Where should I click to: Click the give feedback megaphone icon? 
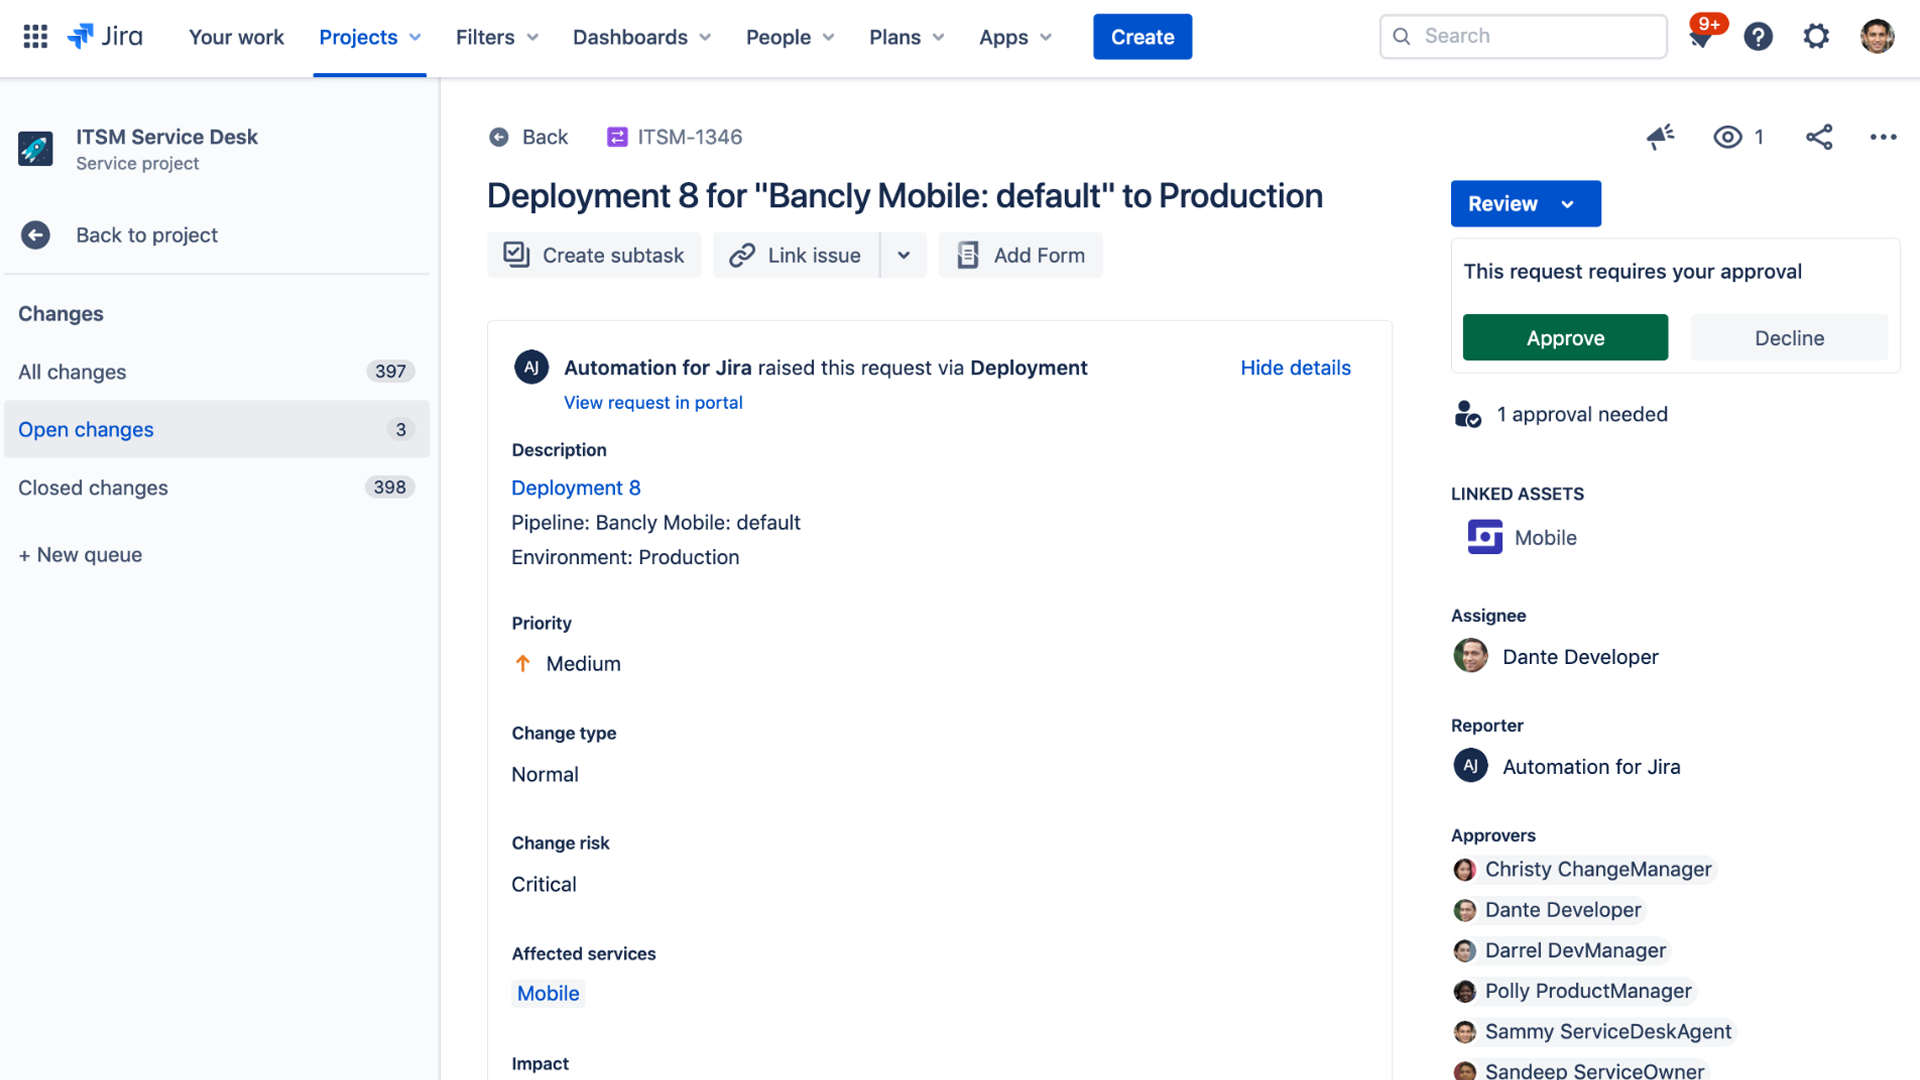pos(1660,137)
